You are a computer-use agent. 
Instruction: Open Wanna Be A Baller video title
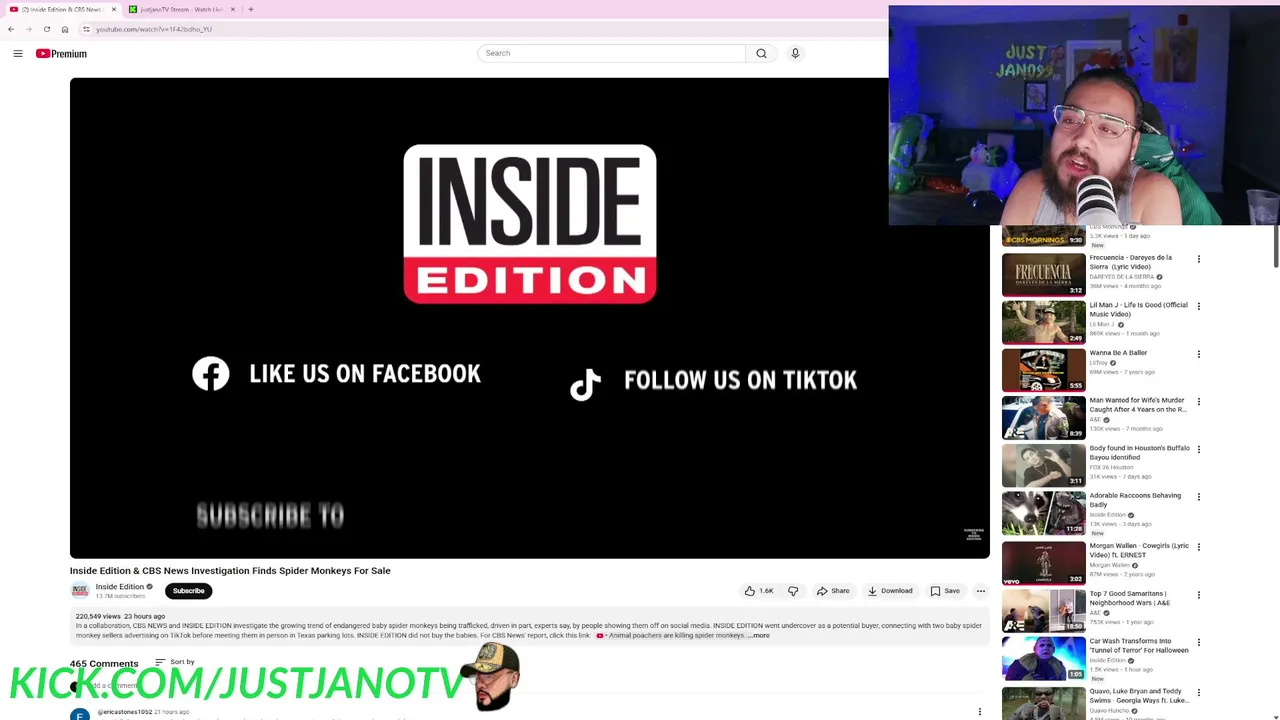point(1118,353)
